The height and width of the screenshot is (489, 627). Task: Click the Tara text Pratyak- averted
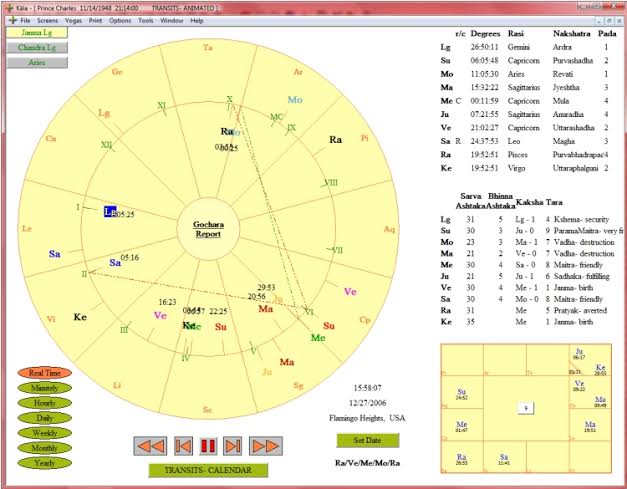[580, 311]
